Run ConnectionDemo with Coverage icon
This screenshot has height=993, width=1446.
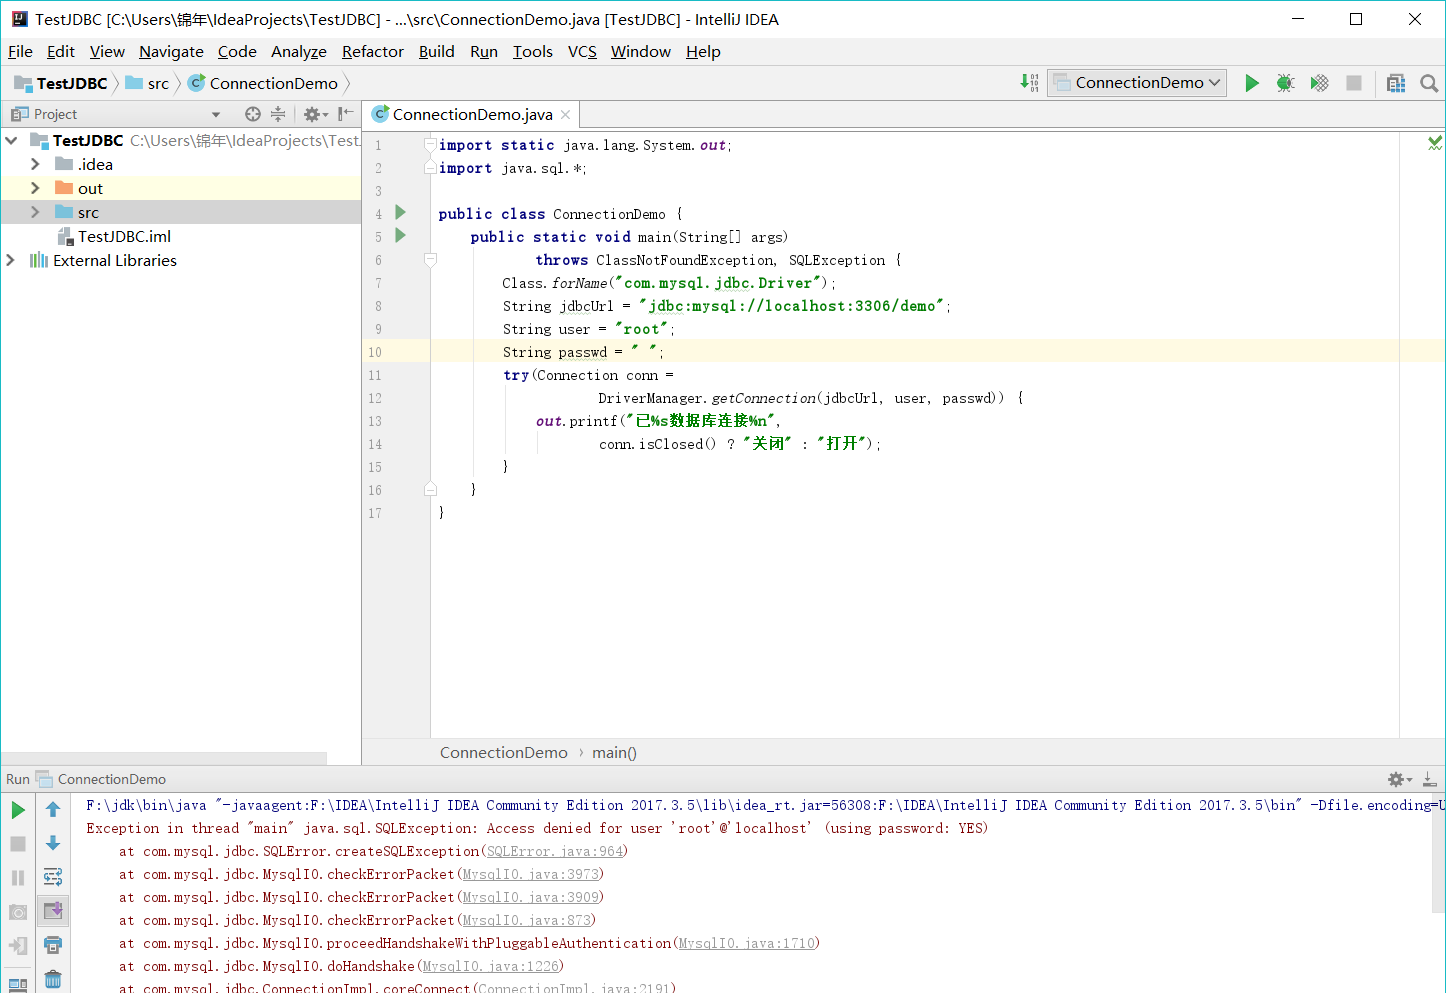point(1320,83)
